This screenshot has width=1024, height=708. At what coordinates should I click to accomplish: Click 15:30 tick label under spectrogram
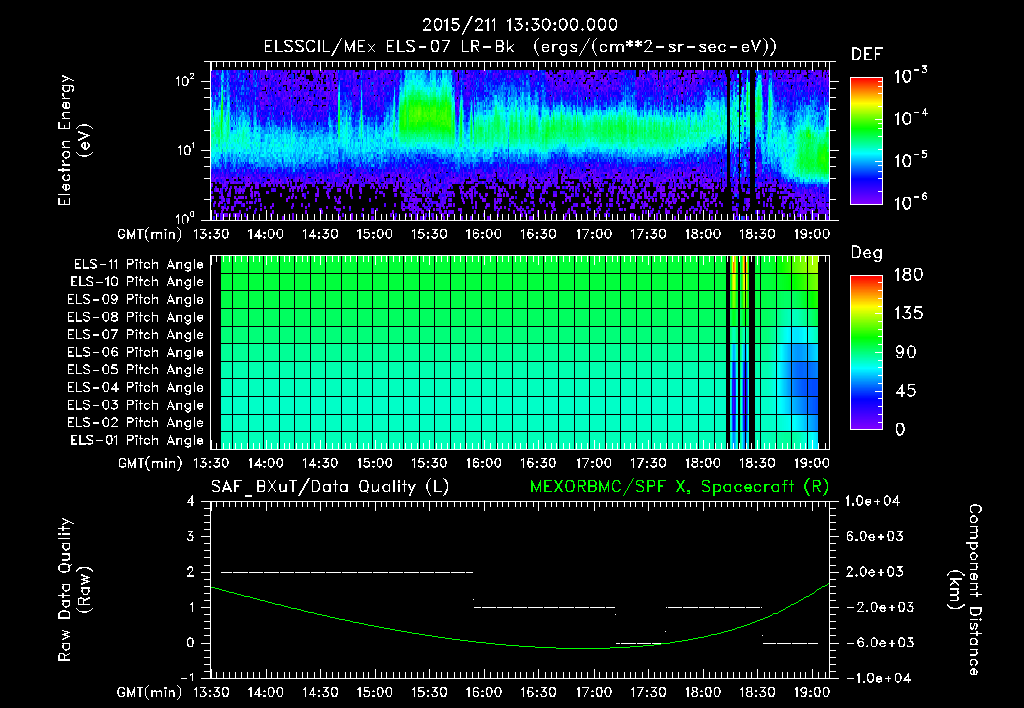pos(428,234)
